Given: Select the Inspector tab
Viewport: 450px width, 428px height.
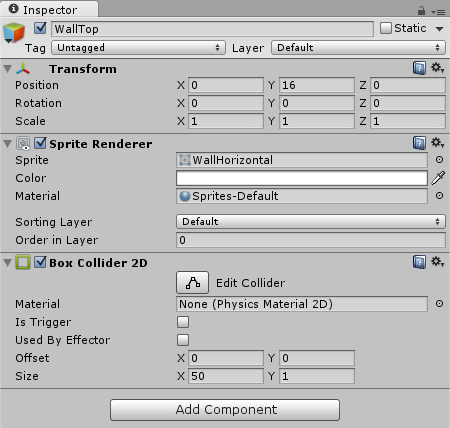Looking at the screenshot, I should click(x=49, y=9).
